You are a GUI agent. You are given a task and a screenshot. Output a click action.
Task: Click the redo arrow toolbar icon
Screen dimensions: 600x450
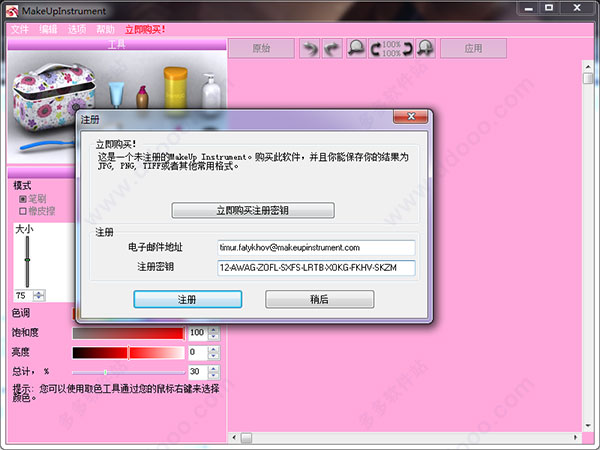click(x=332, y=49)
